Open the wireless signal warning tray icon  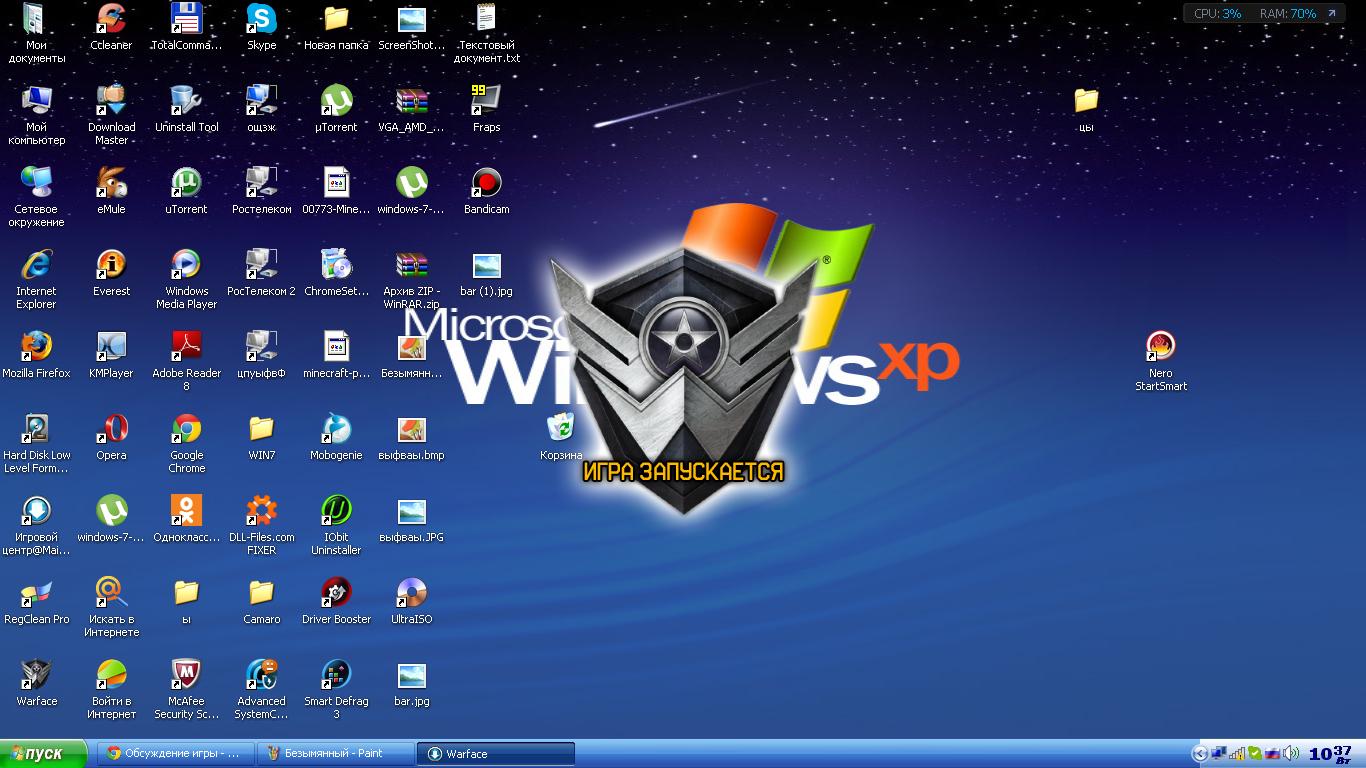tap(1237, 753)
